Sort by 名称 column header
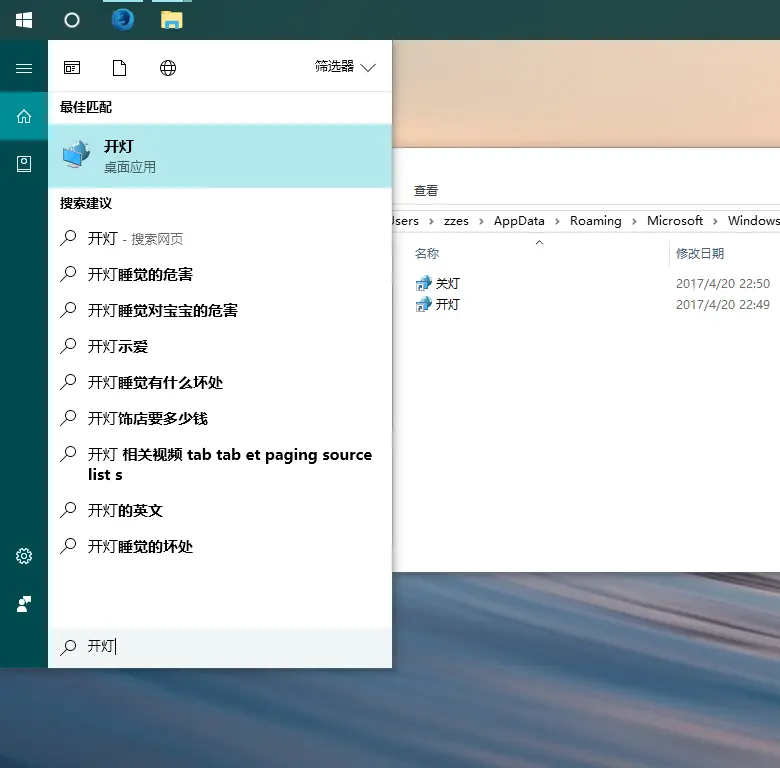 coord(427,254)
